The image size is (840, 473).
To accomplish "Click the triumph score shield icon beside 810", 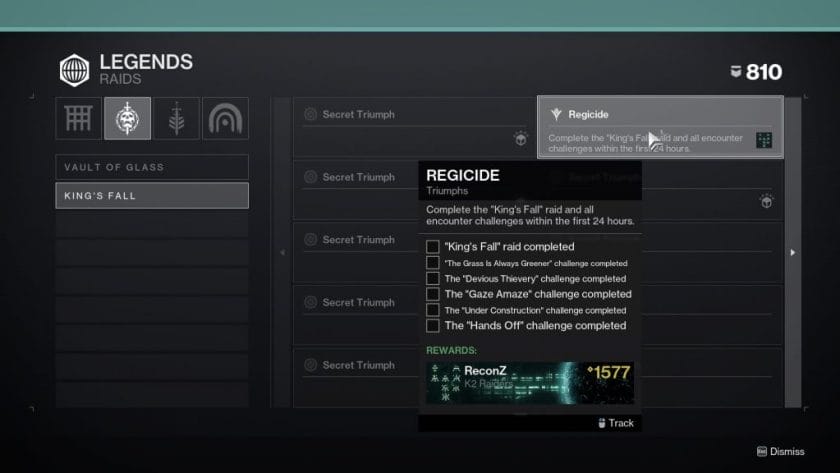I will [x=736, y=71].
